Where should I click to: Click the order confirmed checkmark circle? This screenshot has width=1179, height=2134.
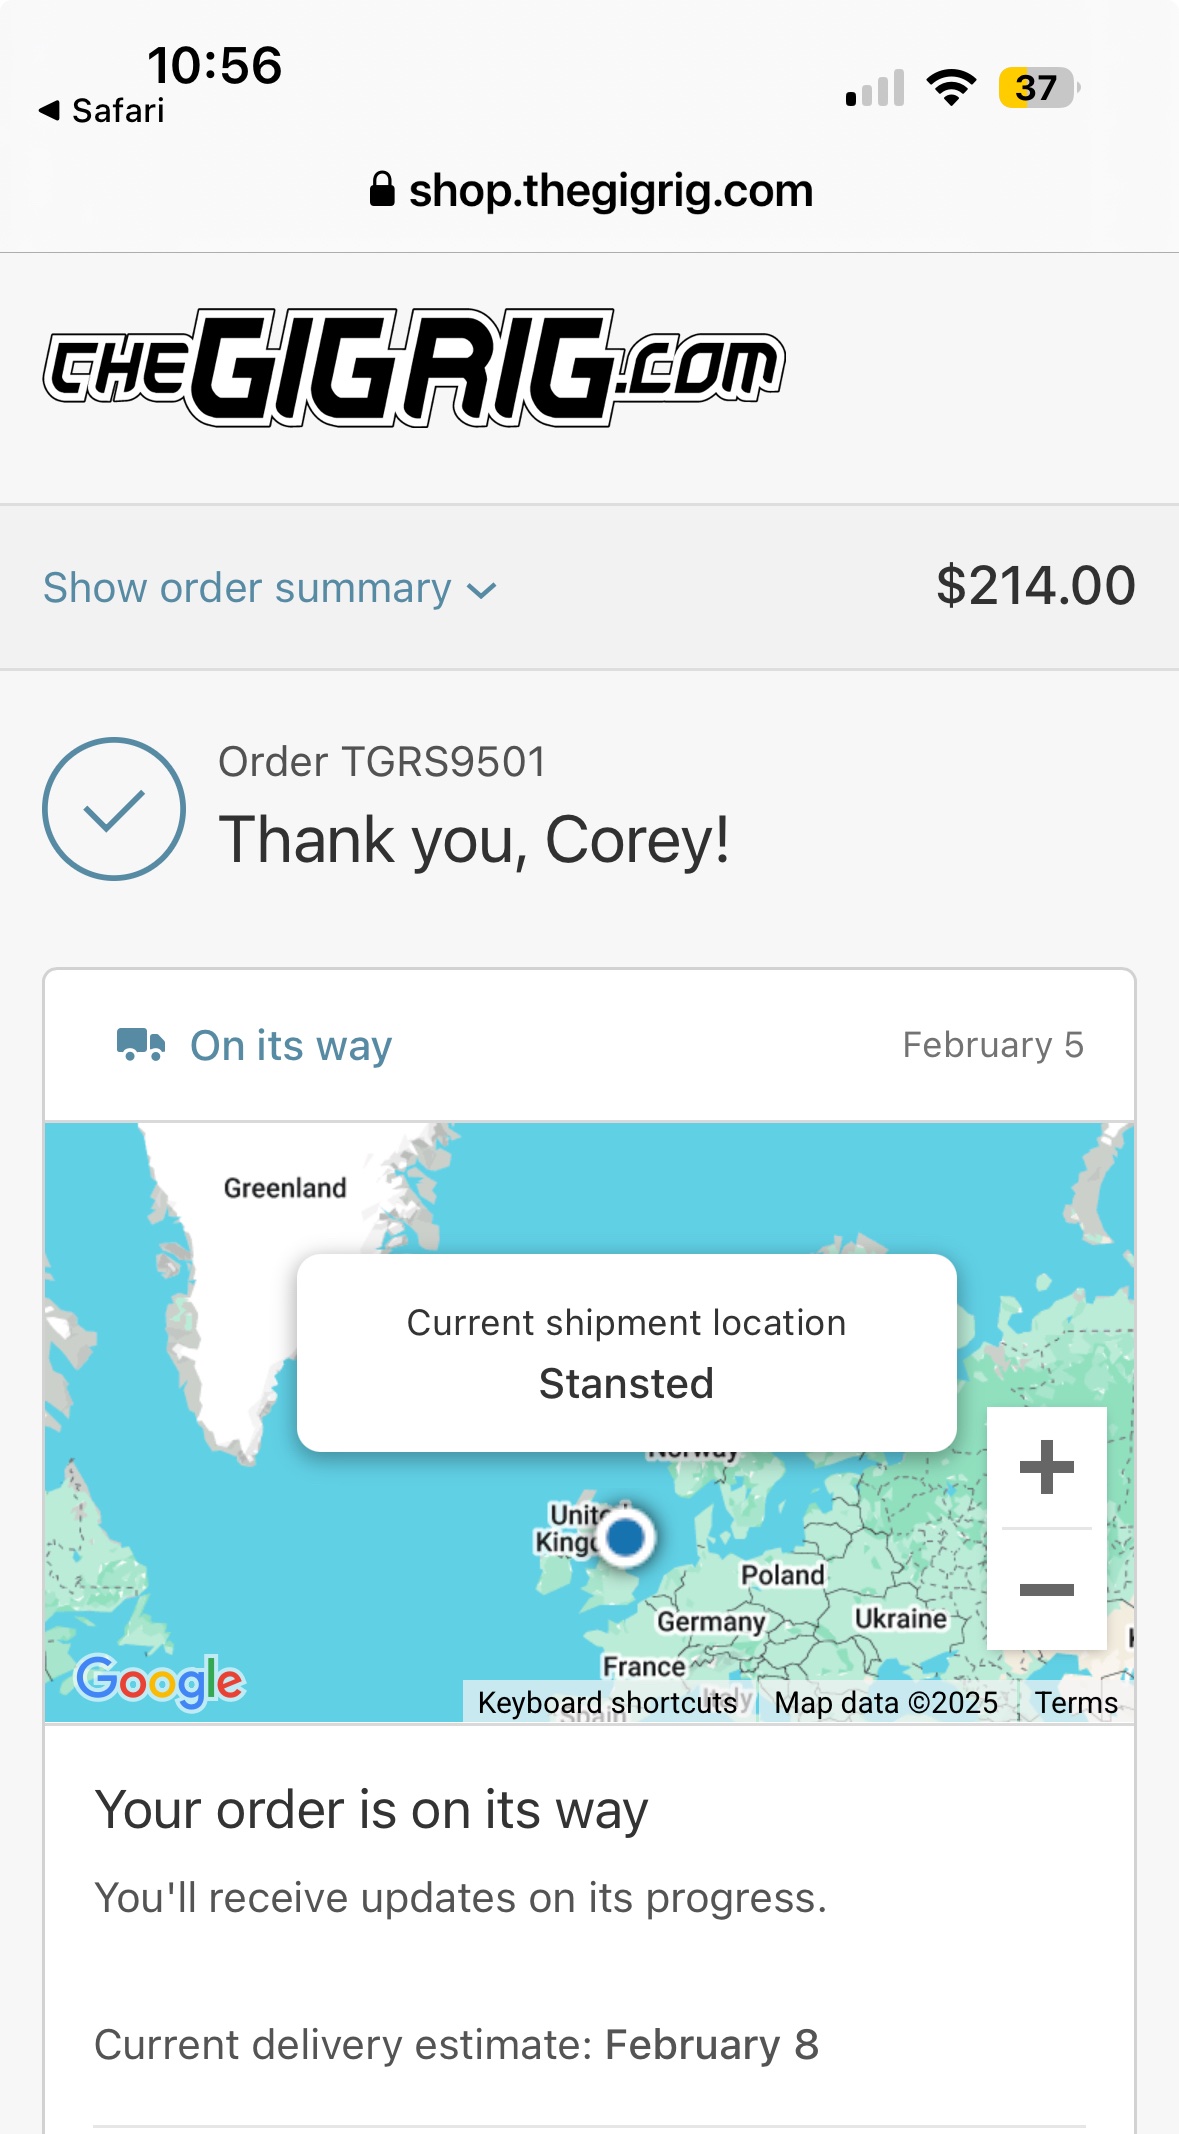[114, 809]
